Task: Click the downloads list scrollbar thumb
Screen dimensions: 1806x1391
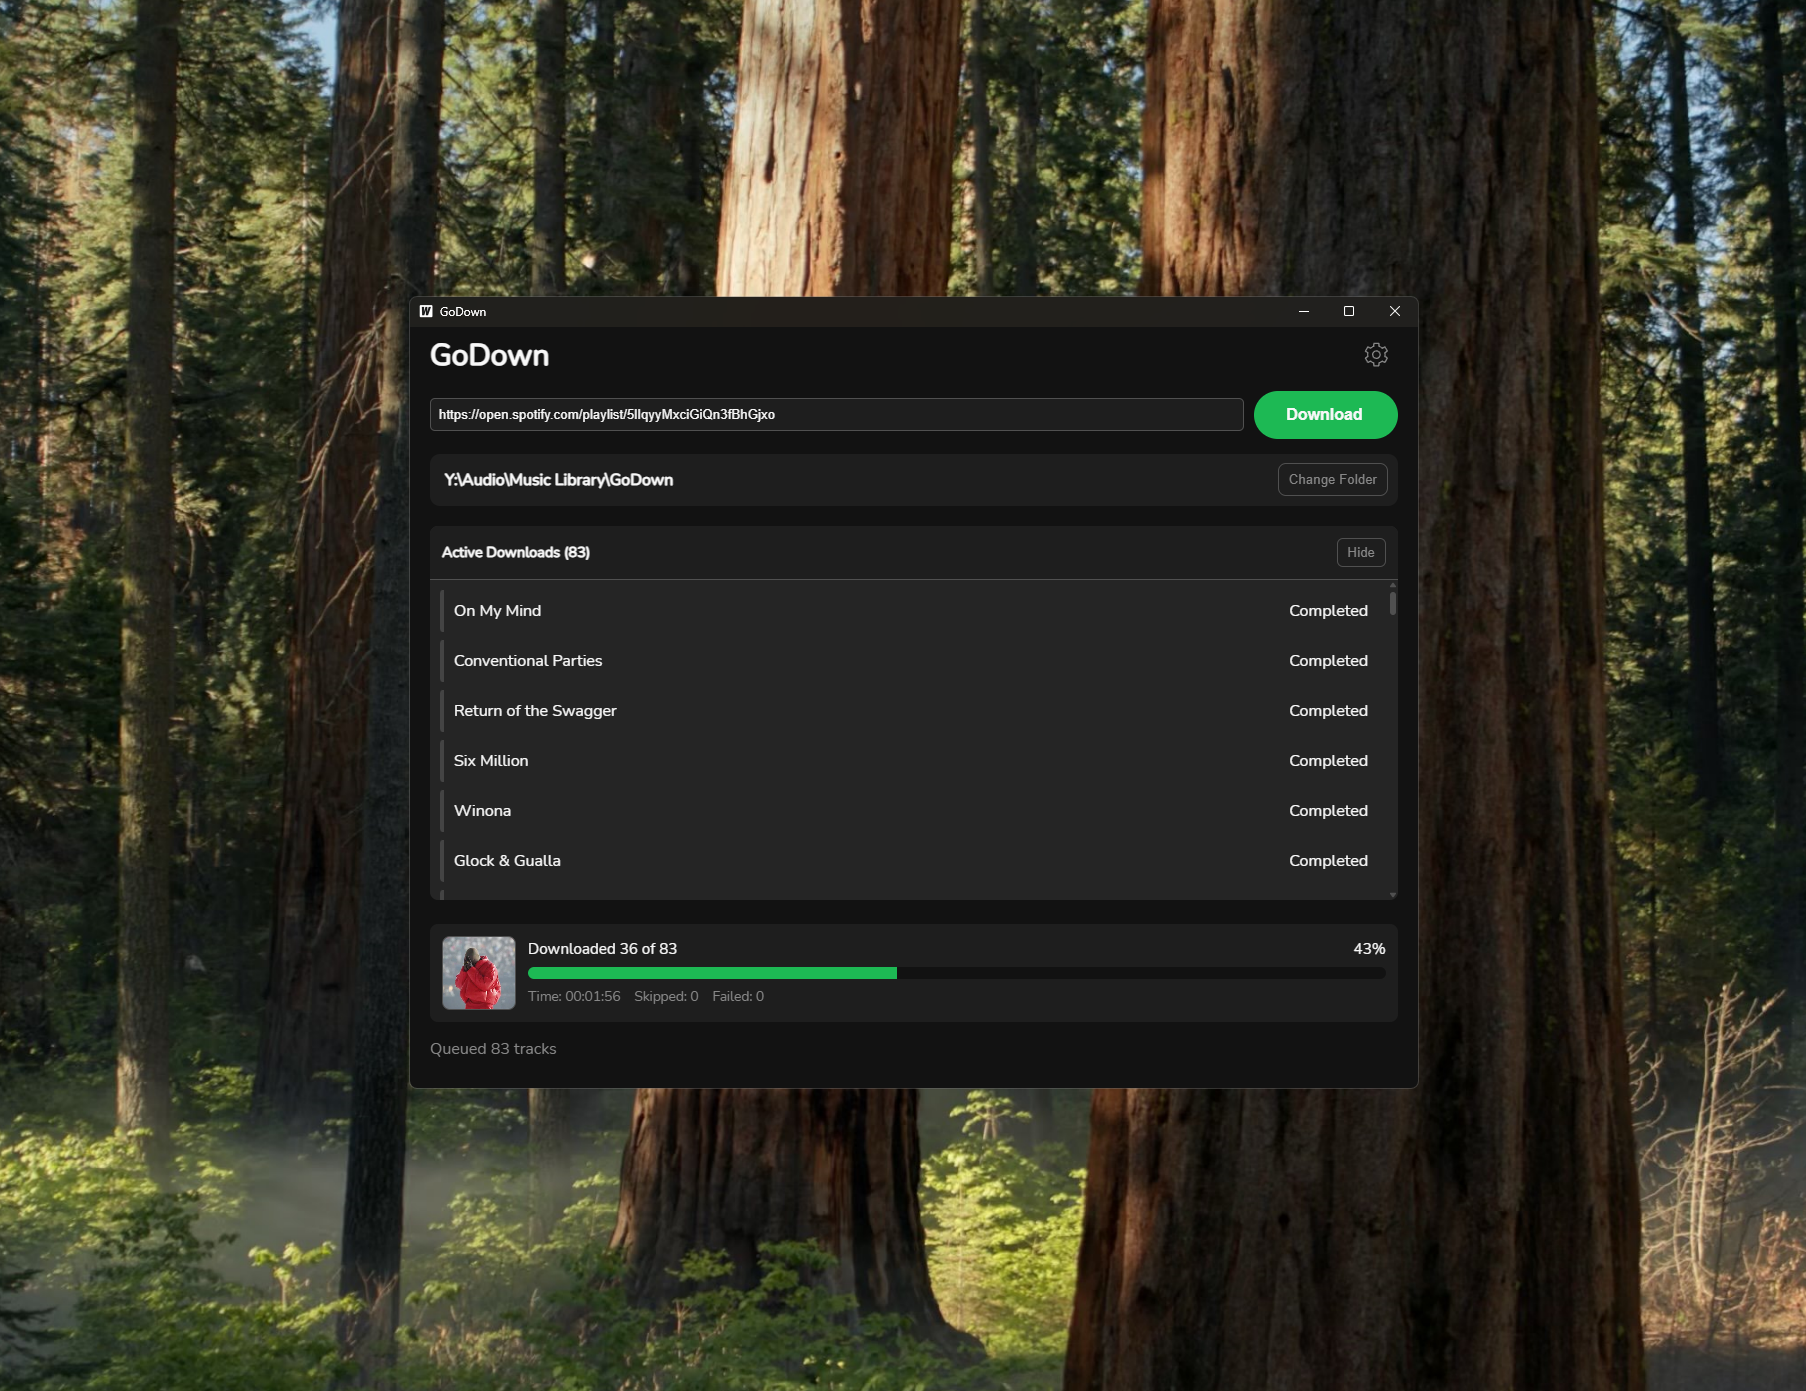Action: tap(1392, 604)
